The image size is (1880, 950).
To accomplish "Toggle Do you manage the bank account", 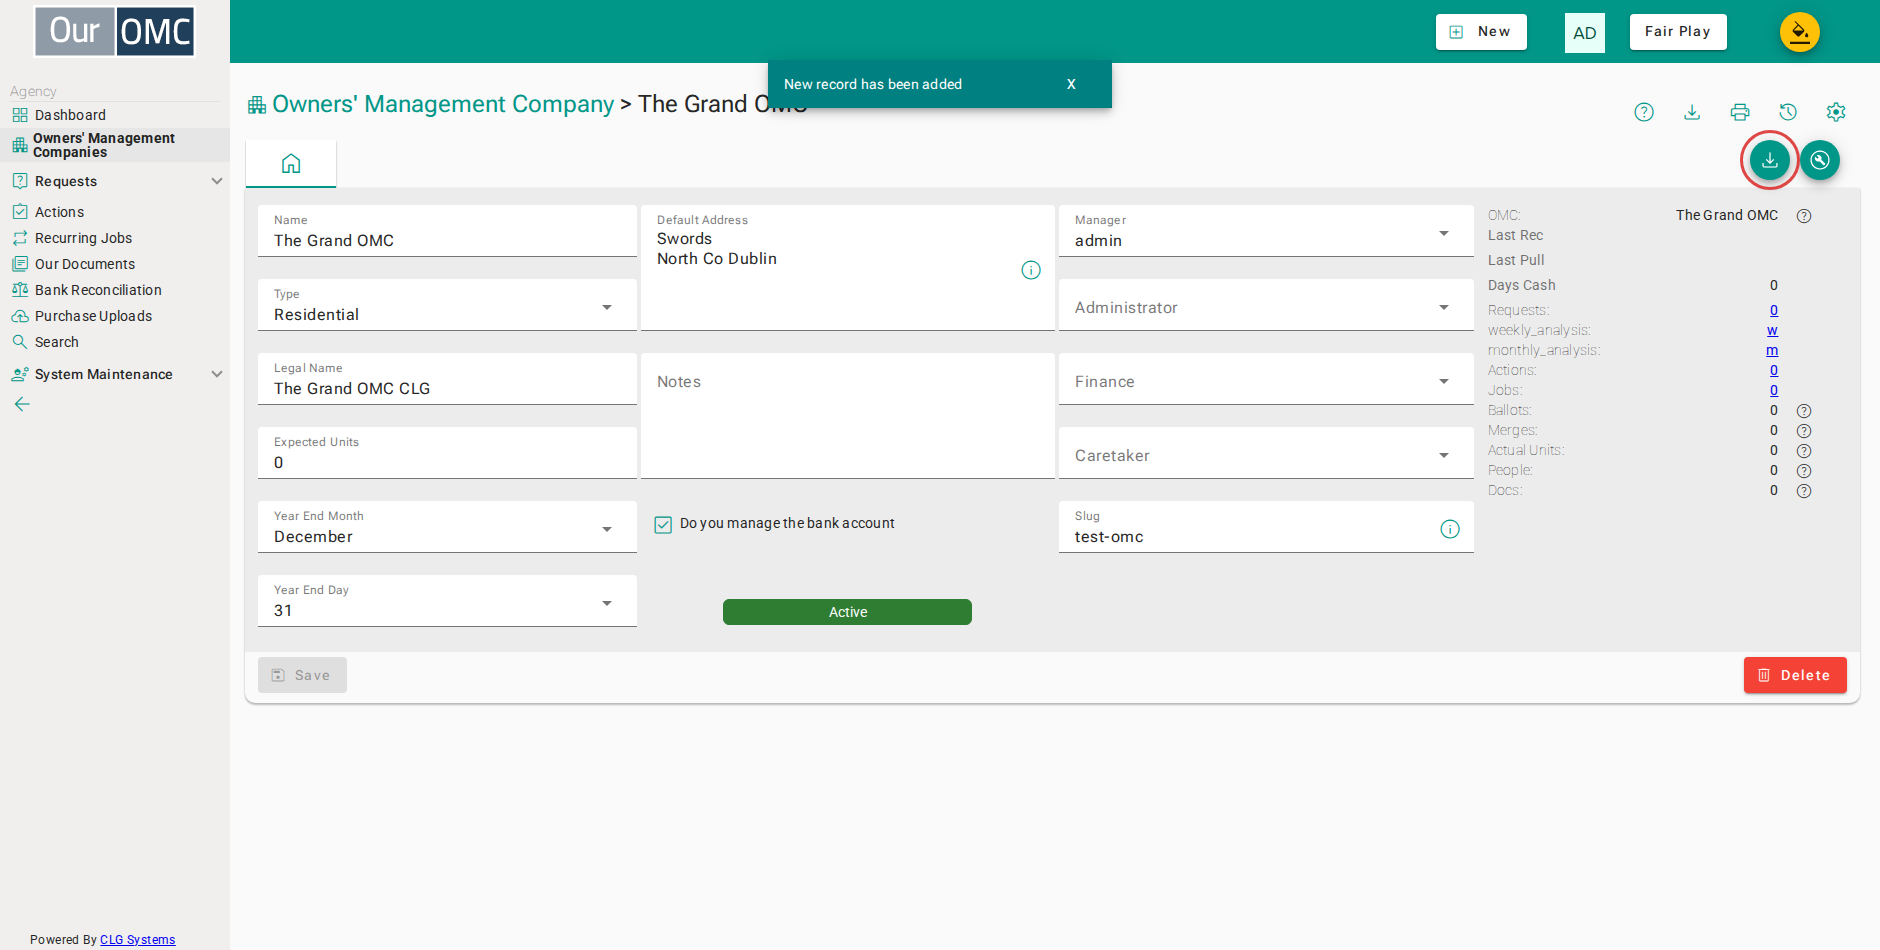I will pyautogui.click(x=663, y=524).
